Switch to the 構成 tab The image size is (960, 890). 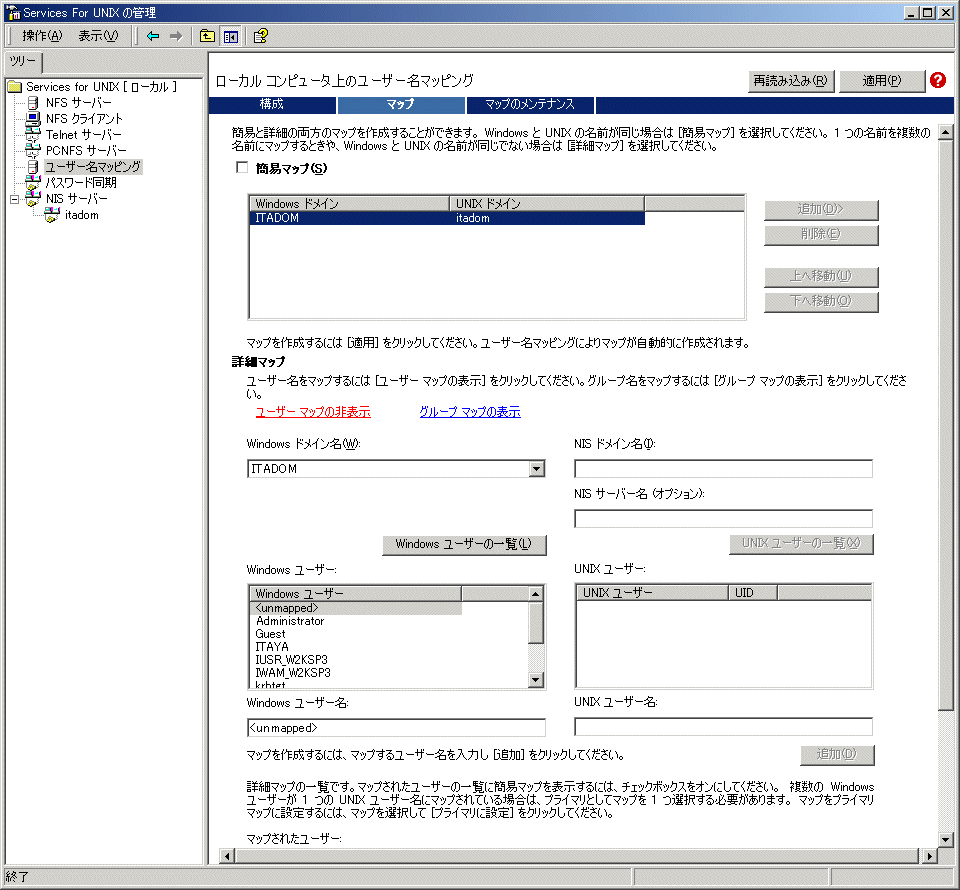(272, 105)
